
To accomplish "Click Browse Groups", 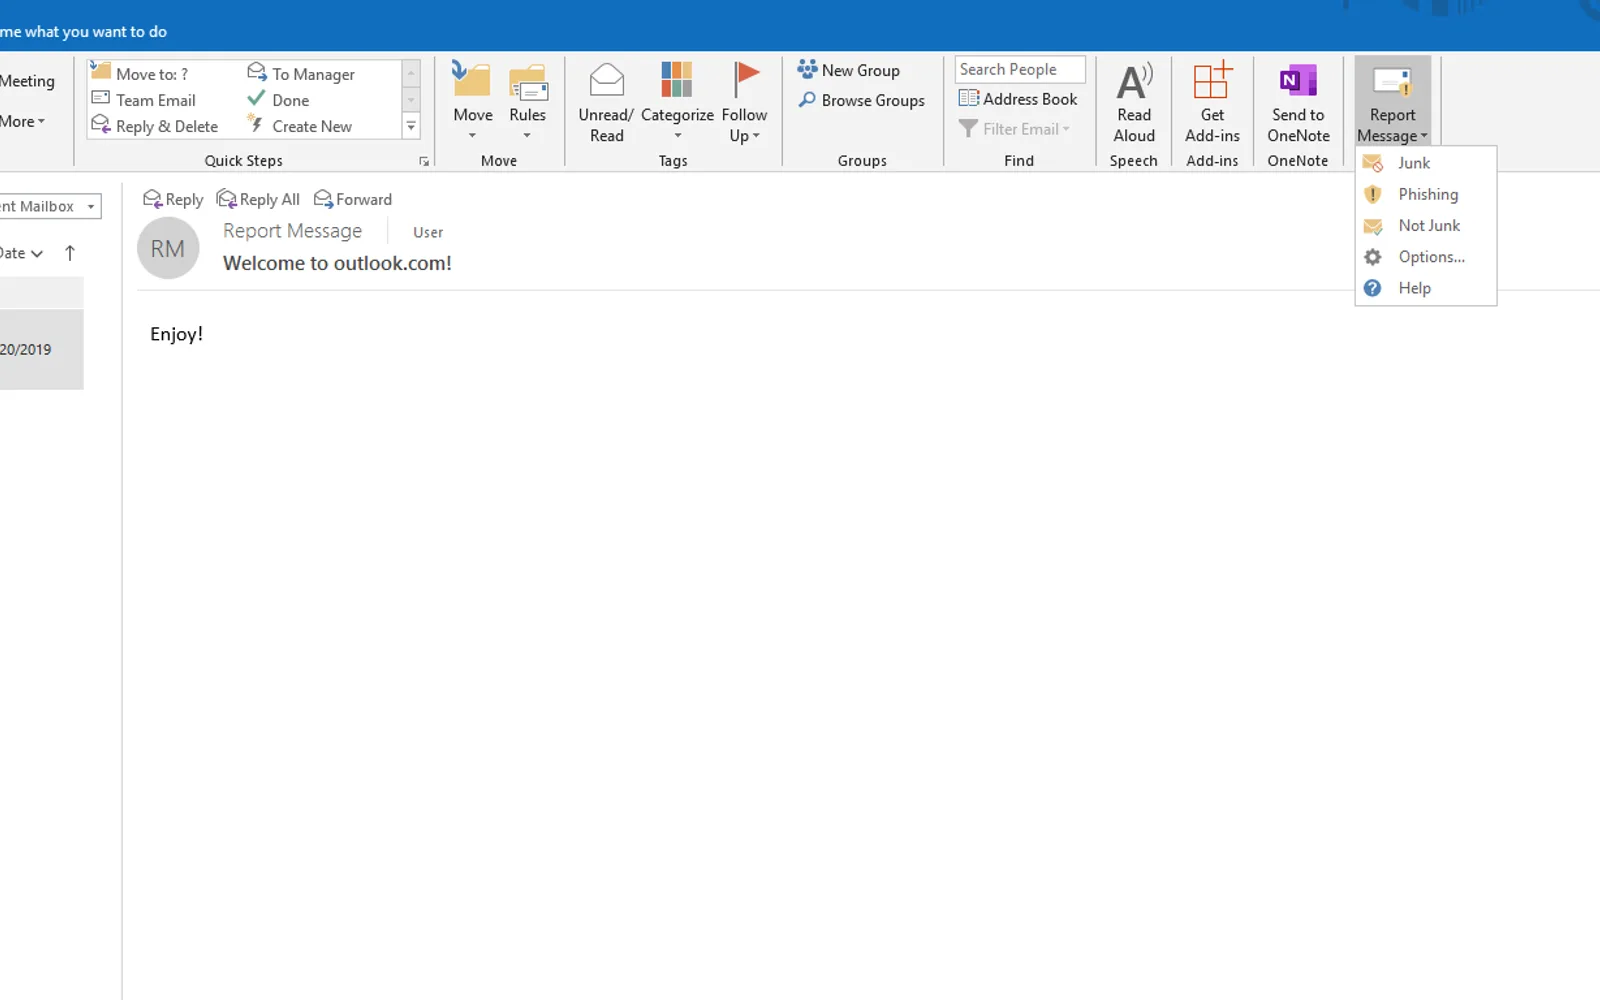I will tap(862, 100).
